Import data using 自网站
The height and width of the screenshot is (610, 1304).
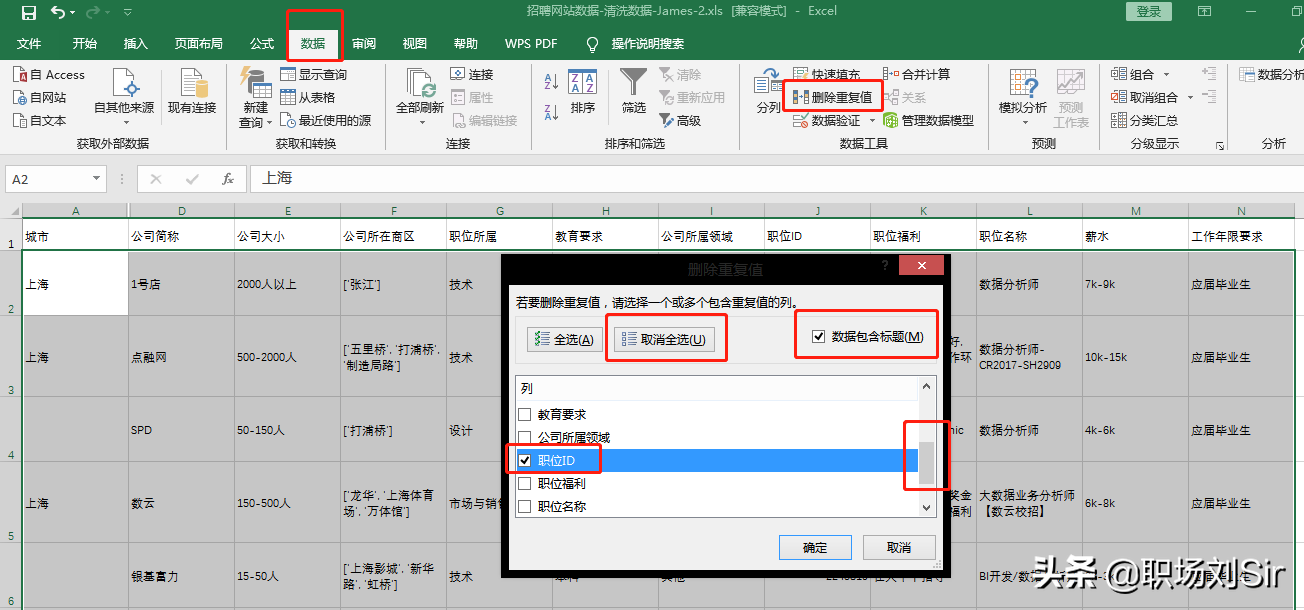[41, 98]
